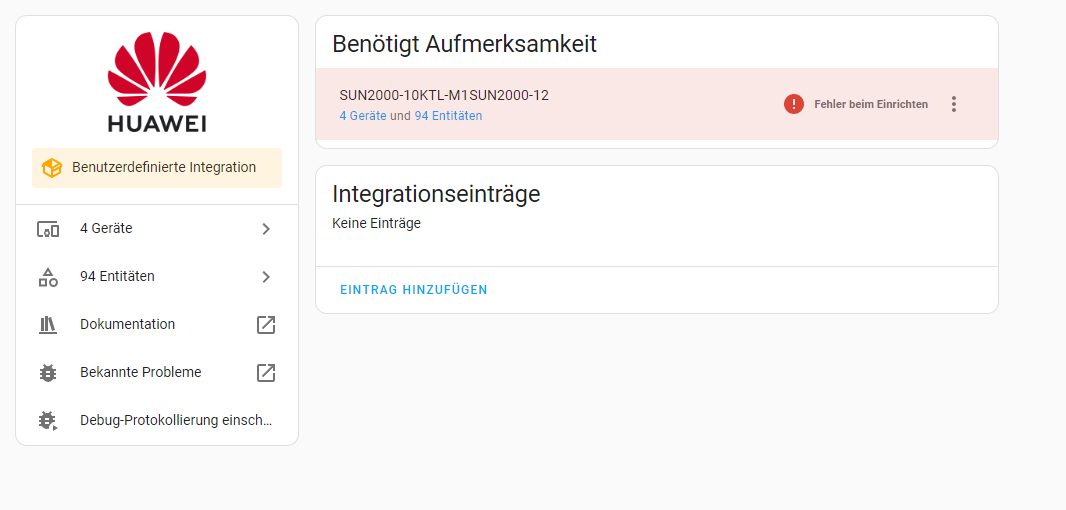Click the bug icon for Bekannte Probleme
Screen dimensions: 1066x510
[48, 373]
